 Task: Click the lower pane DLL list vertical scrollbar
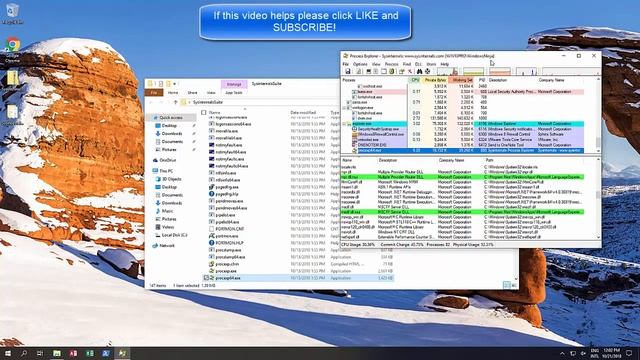coord(598,198)
